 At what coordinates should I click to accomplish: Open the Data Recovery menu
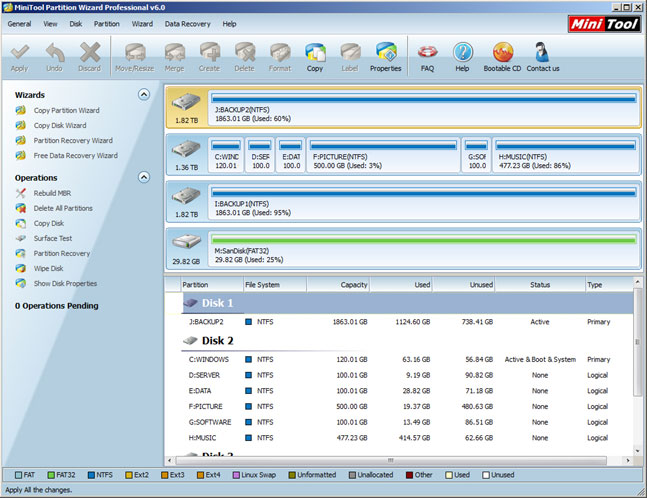click(x=187, y=24)
